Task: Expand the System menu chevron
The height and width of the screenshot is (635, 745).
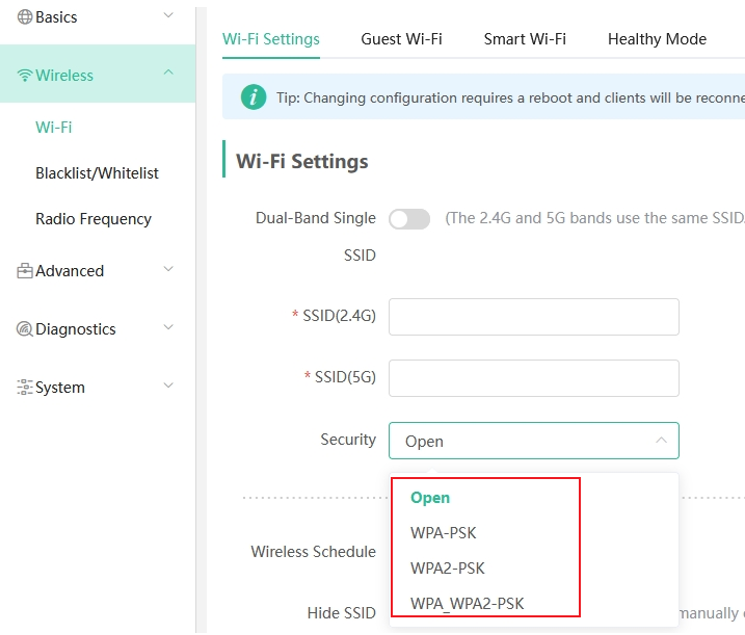Action: tap(168, 385)
